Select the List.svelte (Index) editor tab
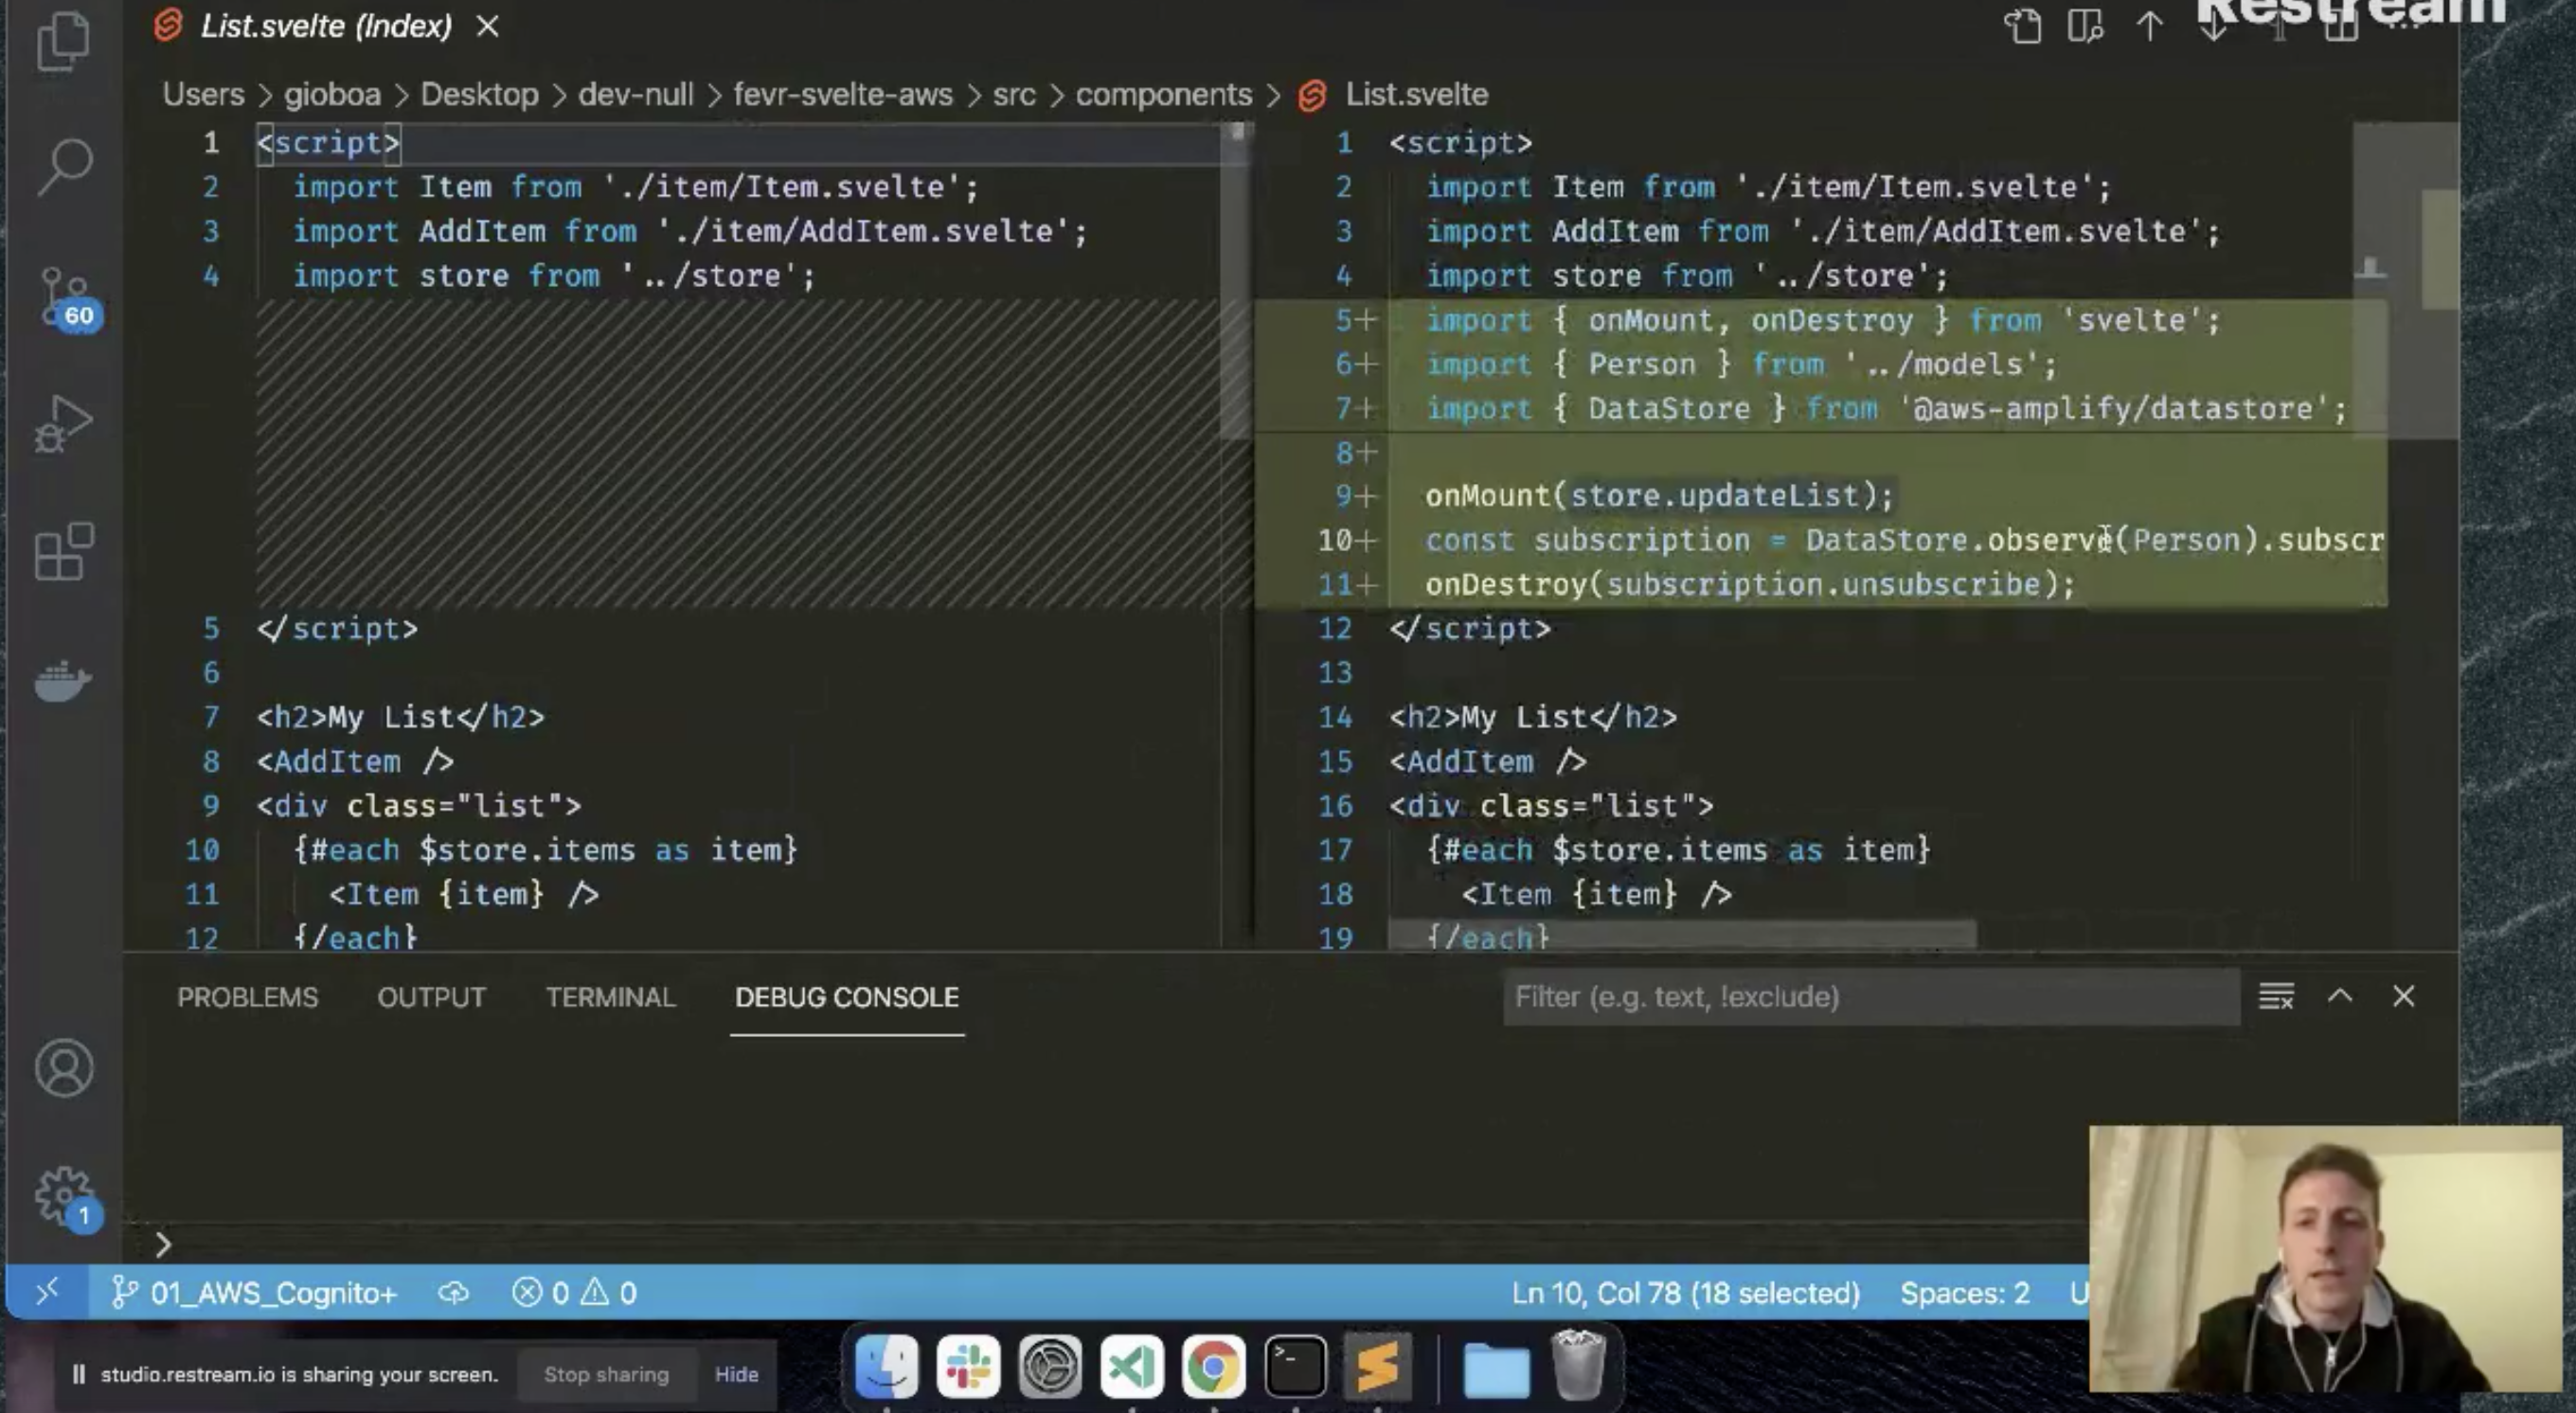This screenshot has width=2576, height=1413. click(326, 26)
